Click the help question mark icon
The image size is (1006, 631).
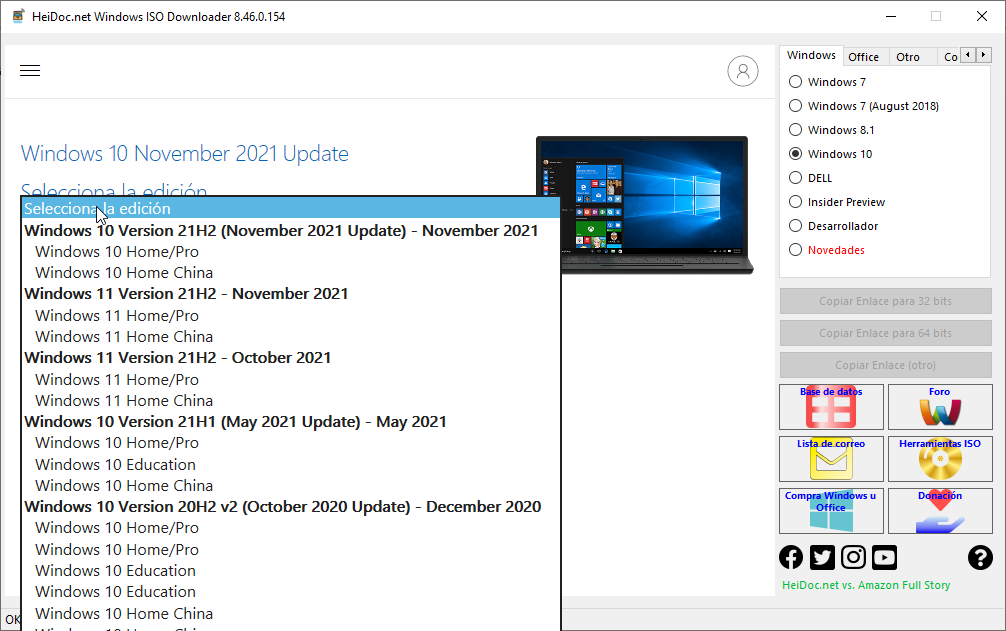click(x=980, y=557)
